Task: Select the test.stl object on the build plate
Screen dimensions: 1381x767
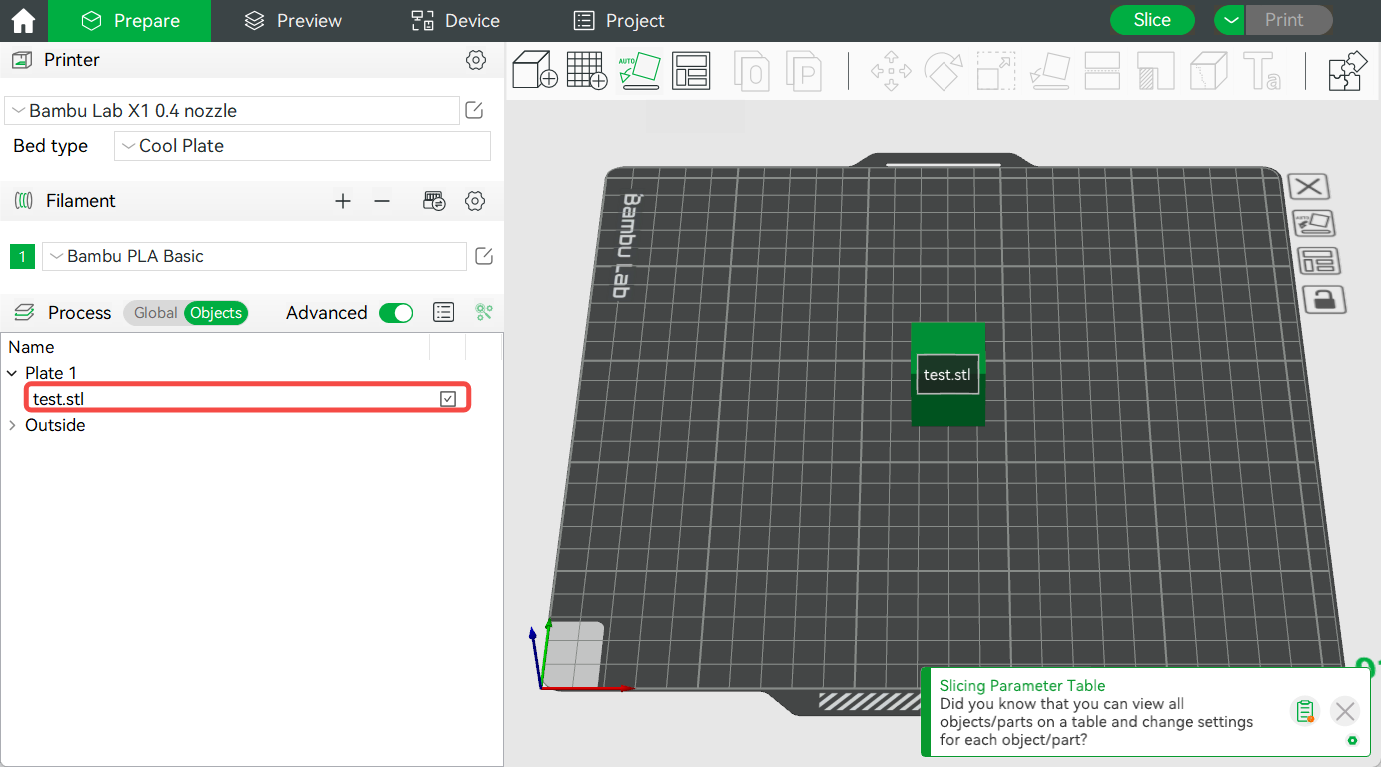Action: 947,375
